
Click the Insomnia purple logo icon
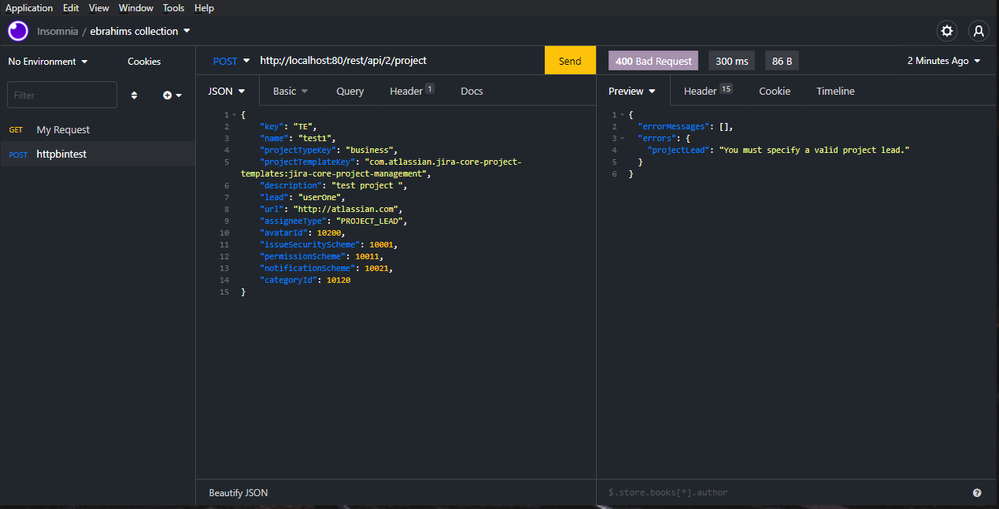[18, 31]
